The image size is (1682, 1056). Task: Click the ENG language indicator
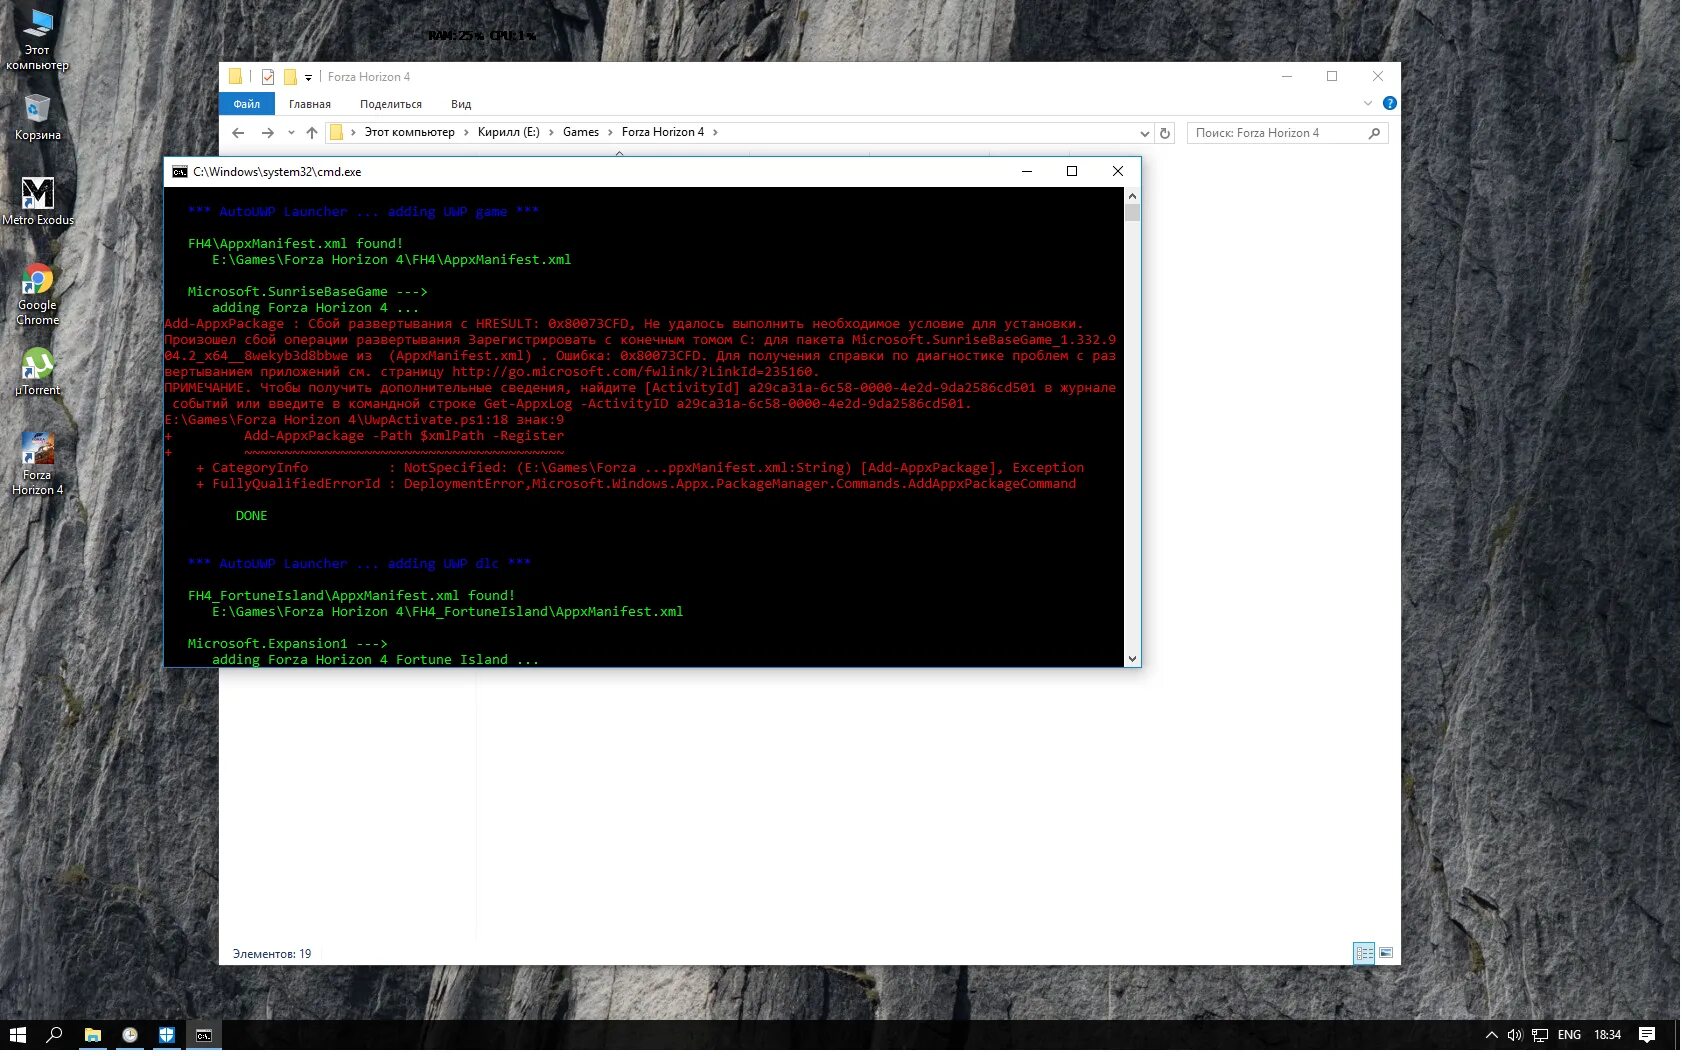[x=1569, y=1035]
